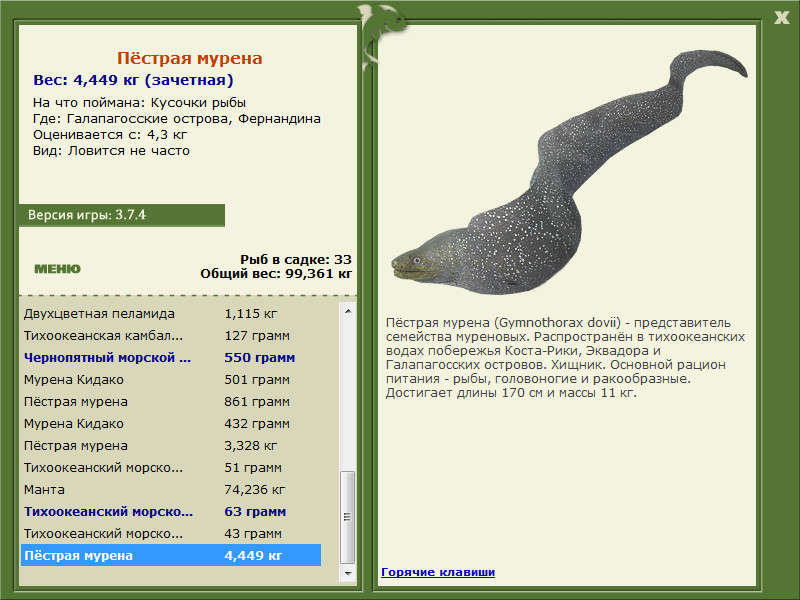Image resolution: width=800 pixels, height=600 pixels.
Task: Select Мурена Кидако 432 грамм entry
Action: coord(171,423)
